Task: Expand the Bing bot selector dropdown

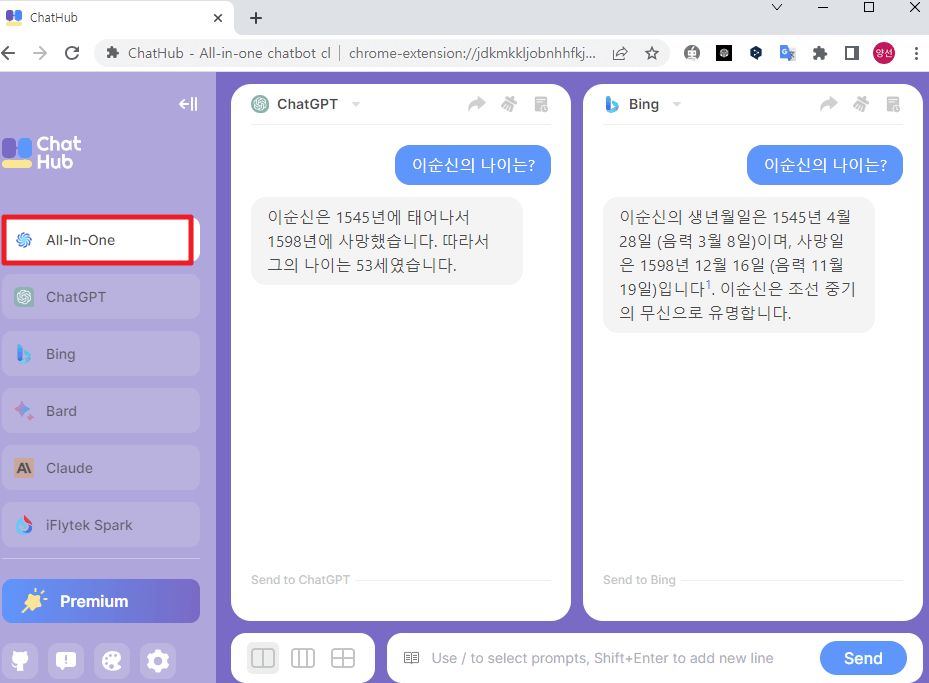Action: tap(677, 104)
